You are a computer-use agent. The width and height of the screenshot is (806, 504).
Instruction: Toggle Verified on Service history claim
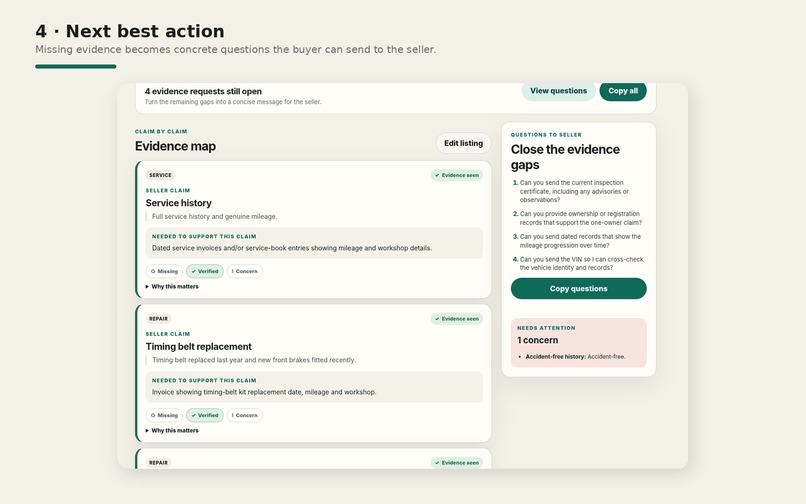pyautogui.click(x=205, y=271)
